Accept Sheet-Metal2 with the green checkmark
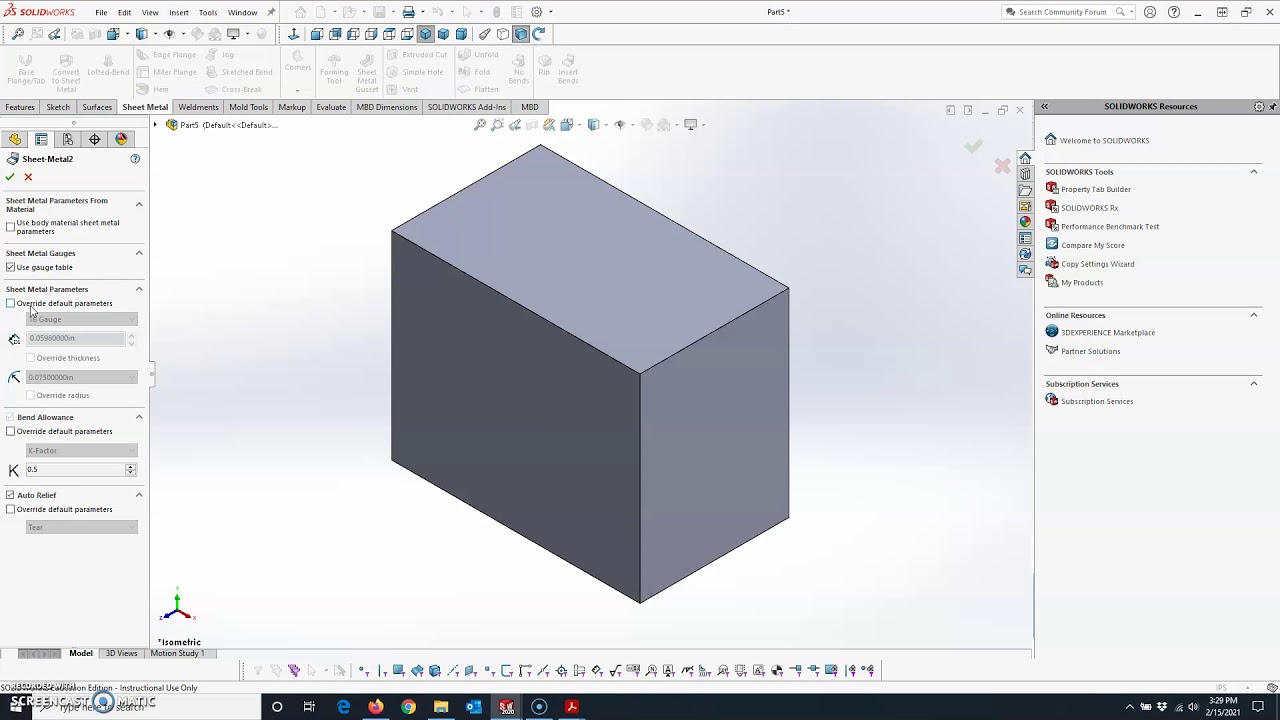1280x720 pixels. [10, 177]
